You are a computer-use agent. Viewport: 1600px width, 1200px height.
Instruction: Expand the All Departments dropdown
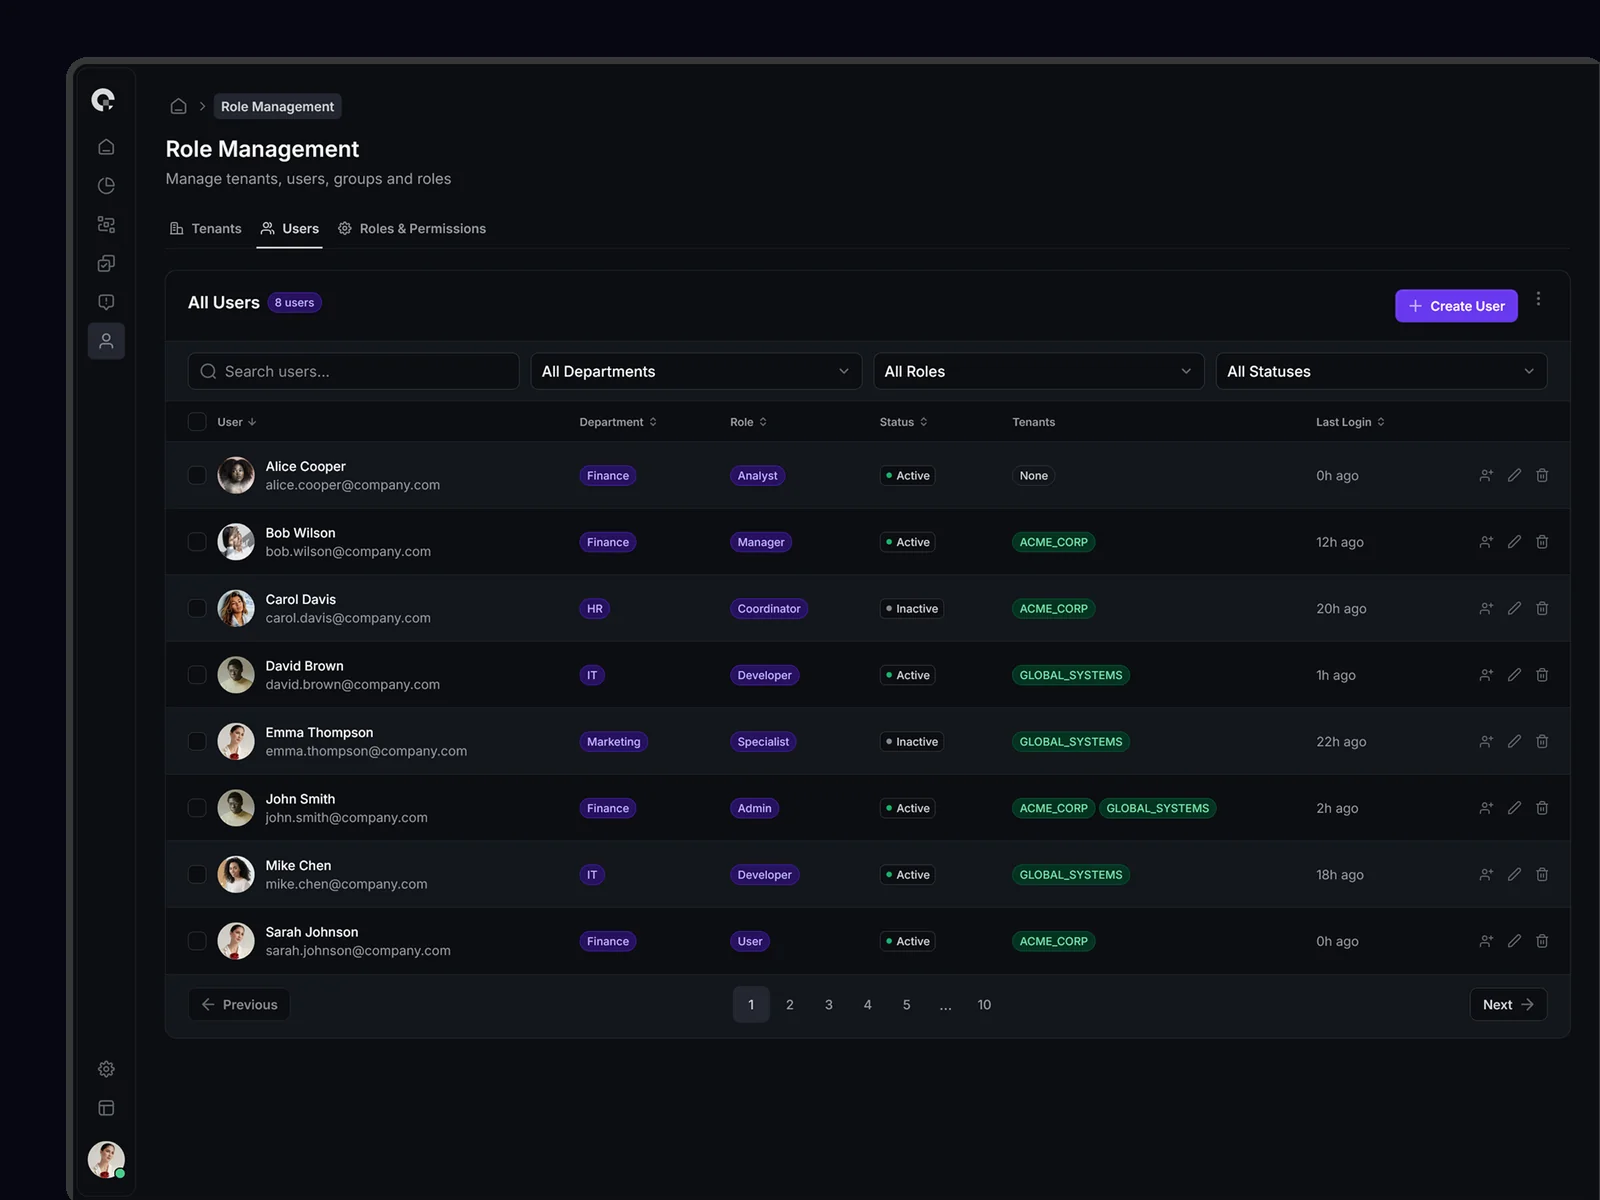pyautogui.click(x=695, y=371)
